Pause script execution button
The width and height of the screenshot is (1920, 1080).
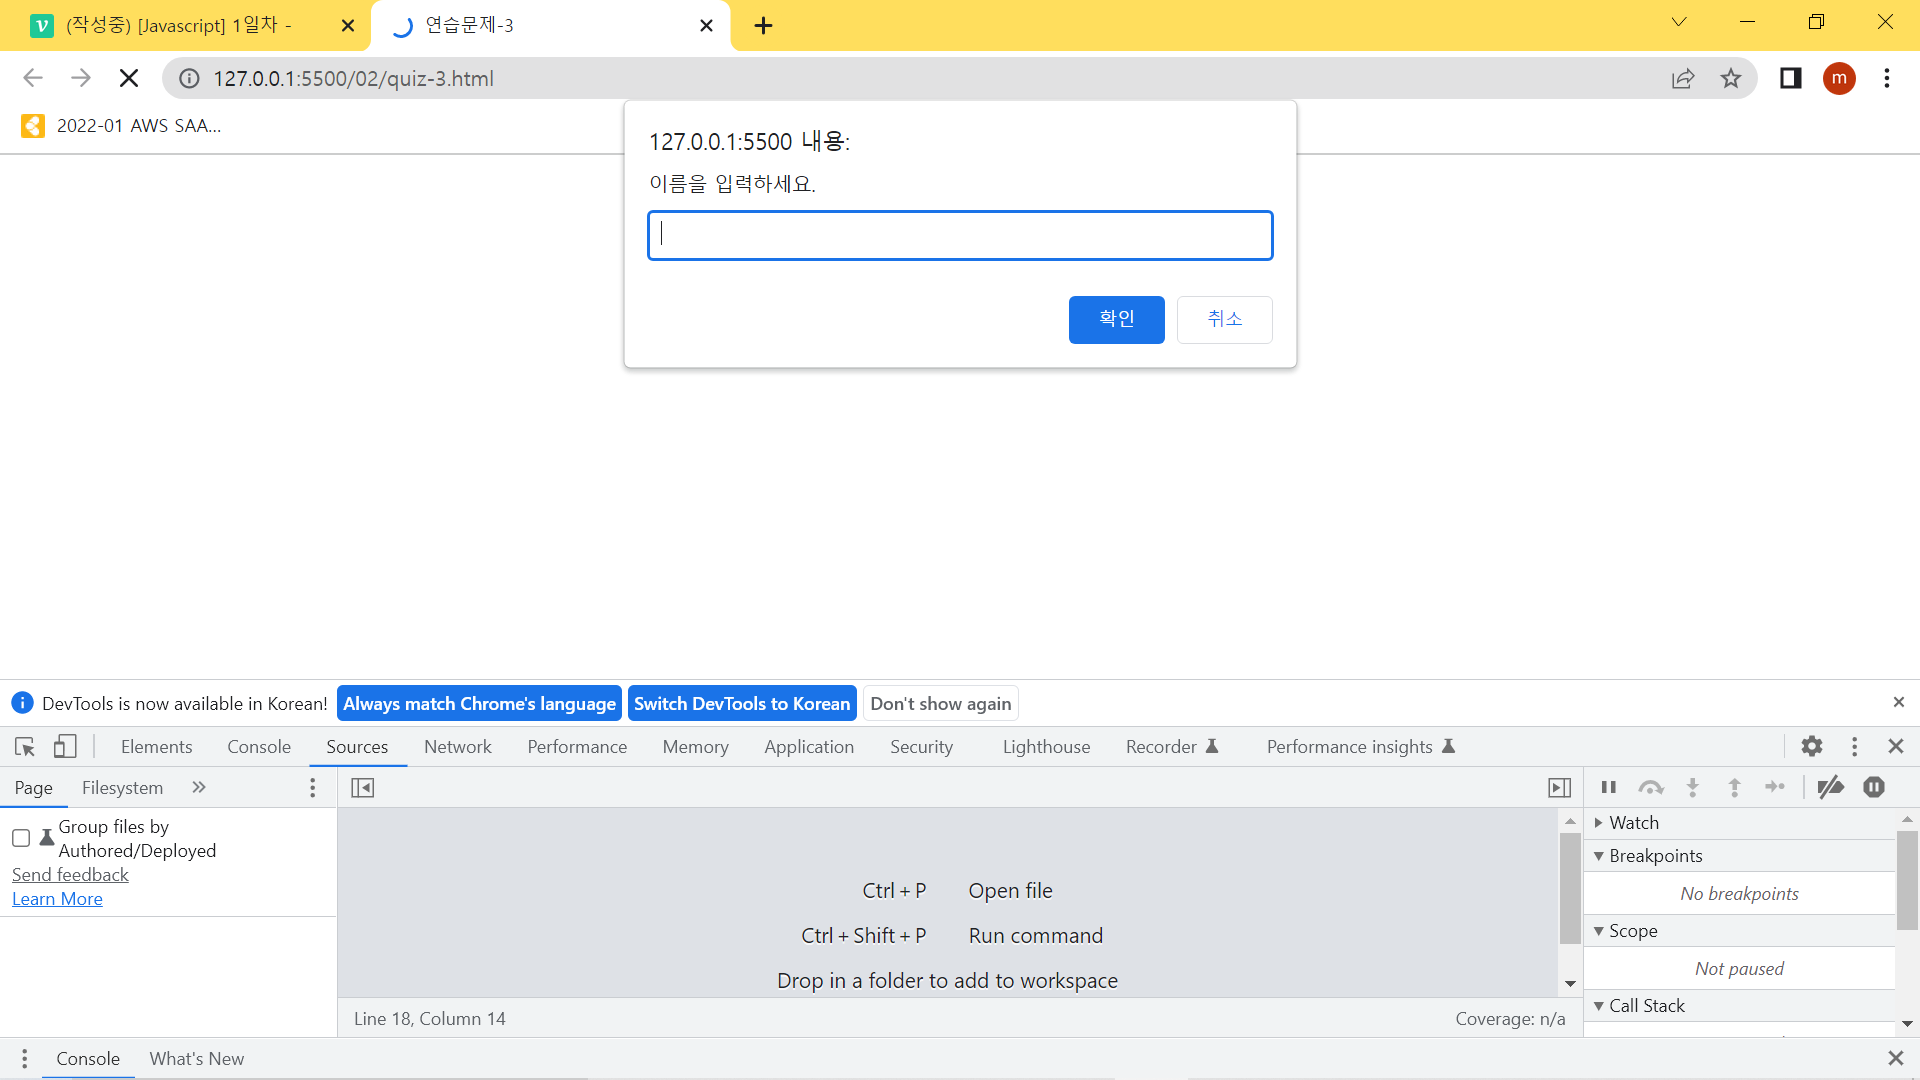[x=1608, y=788]
